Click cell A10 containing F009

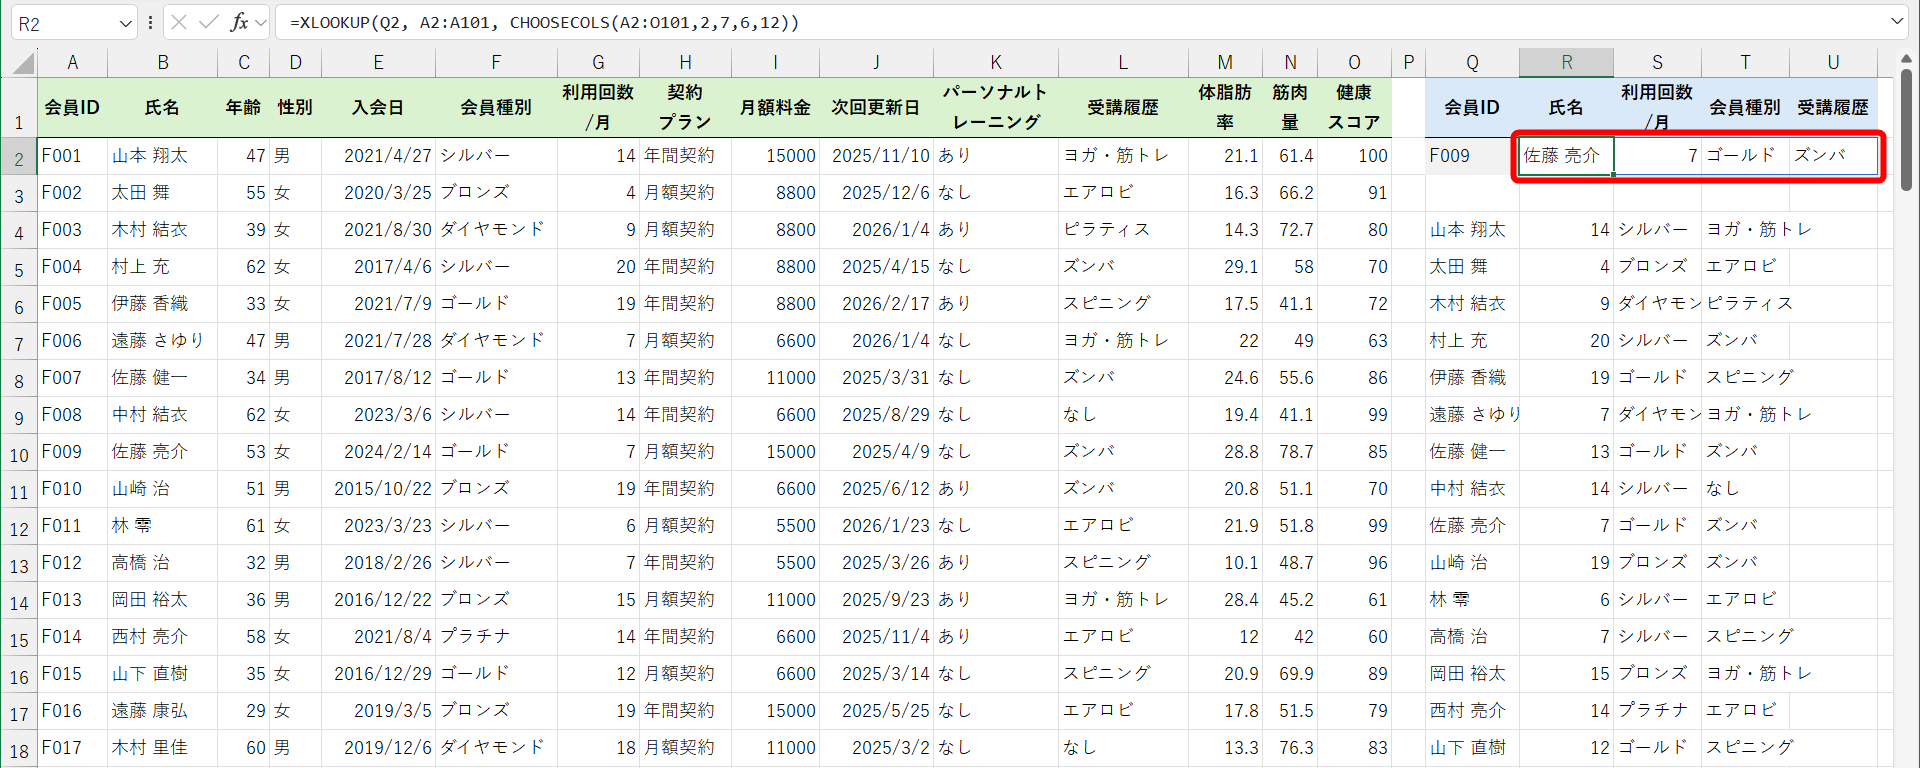pos(73,452)
